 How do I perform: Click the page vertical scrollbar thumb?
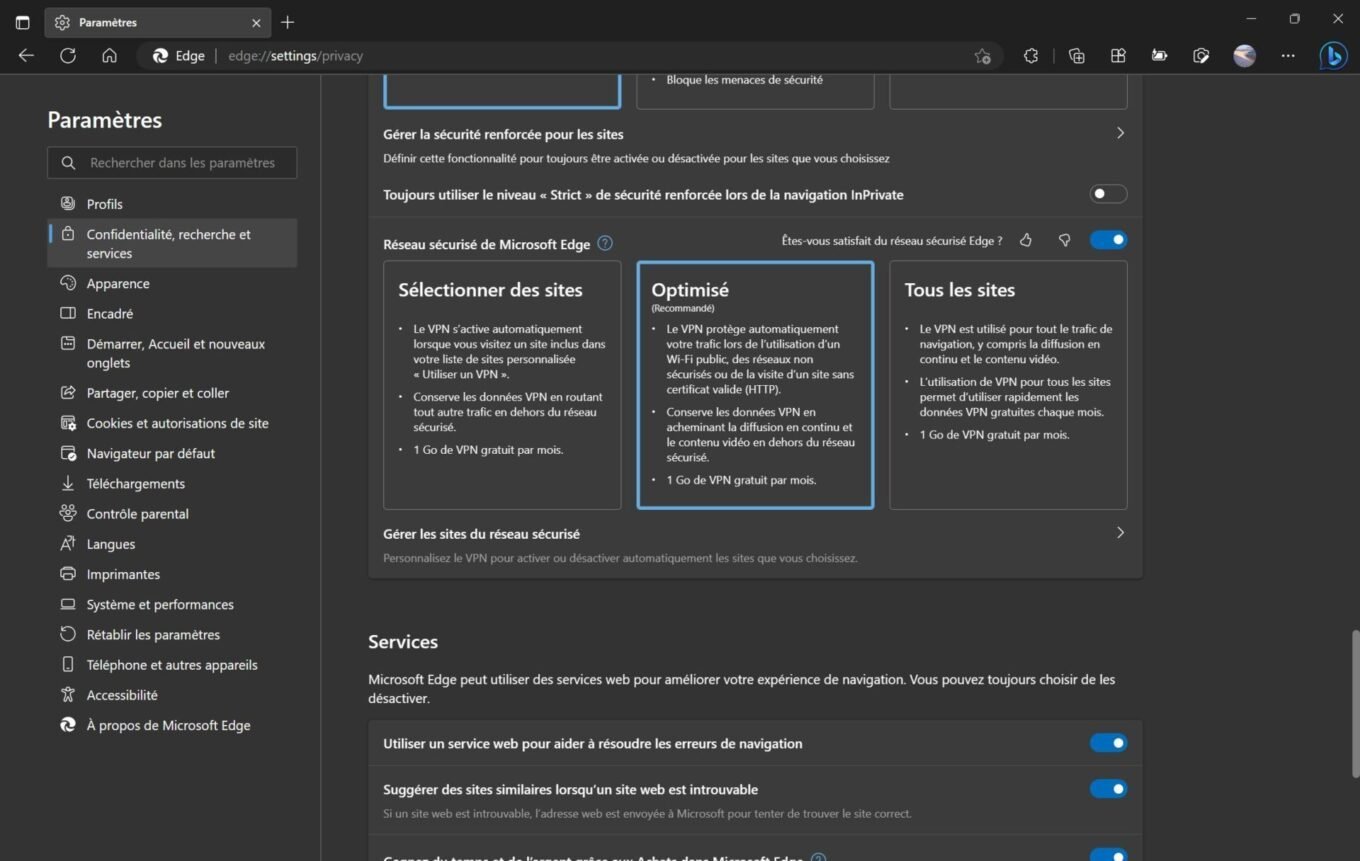(1355, 703)
